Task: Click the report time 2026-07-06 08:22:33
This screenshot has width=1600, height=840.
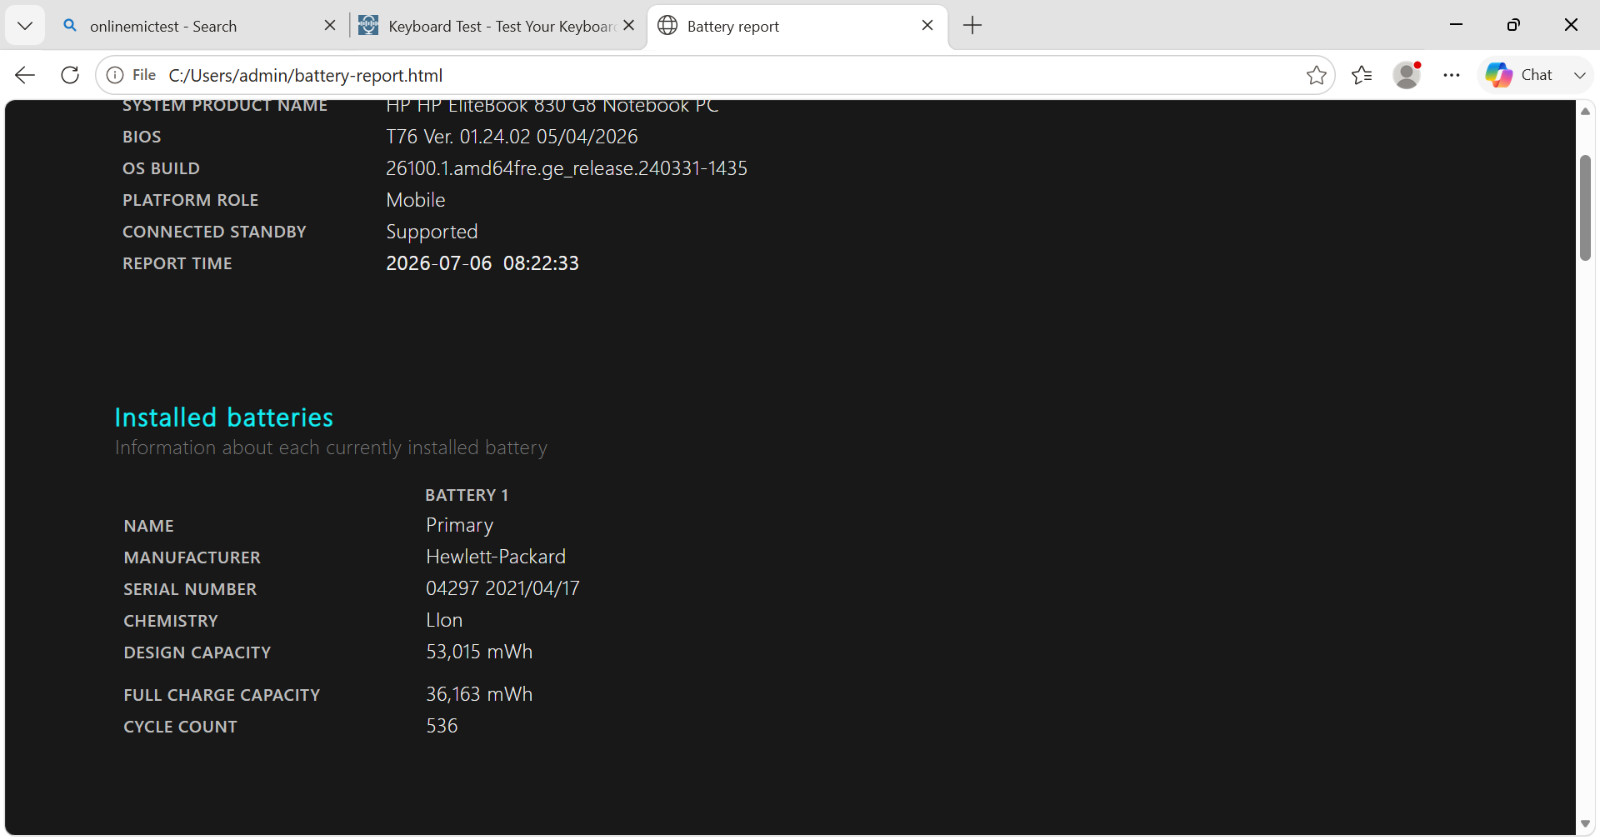Action: 482,263
